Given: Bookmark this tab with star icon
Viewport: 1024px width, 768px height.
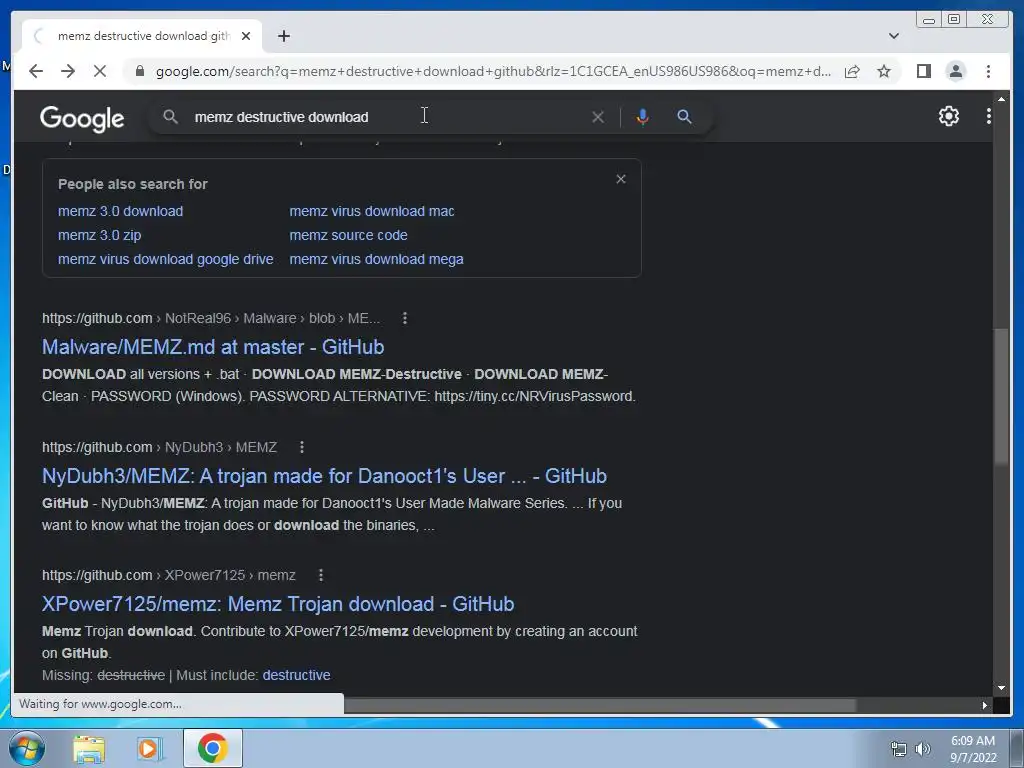Looking at the screenshot, I should click(x=884, y=71).
